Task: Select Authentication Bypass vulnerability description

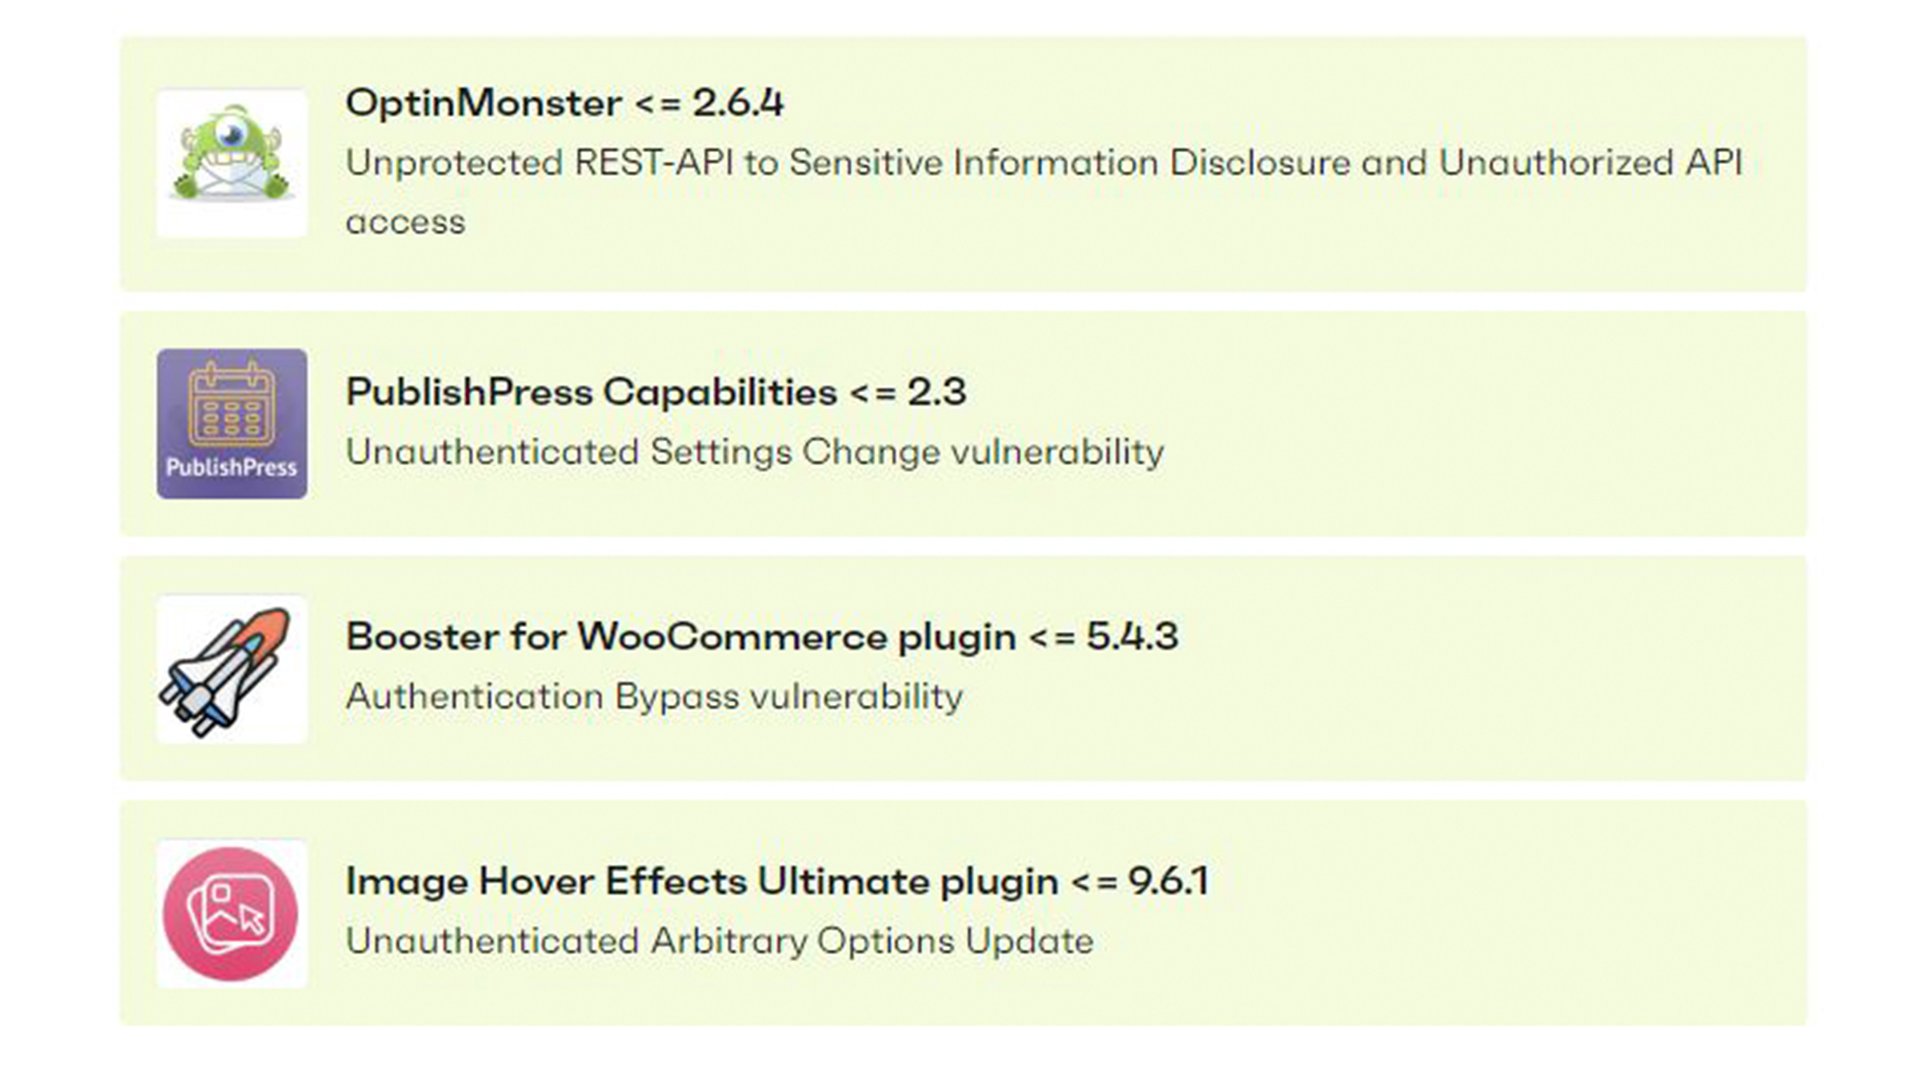Action: point(654,696)
